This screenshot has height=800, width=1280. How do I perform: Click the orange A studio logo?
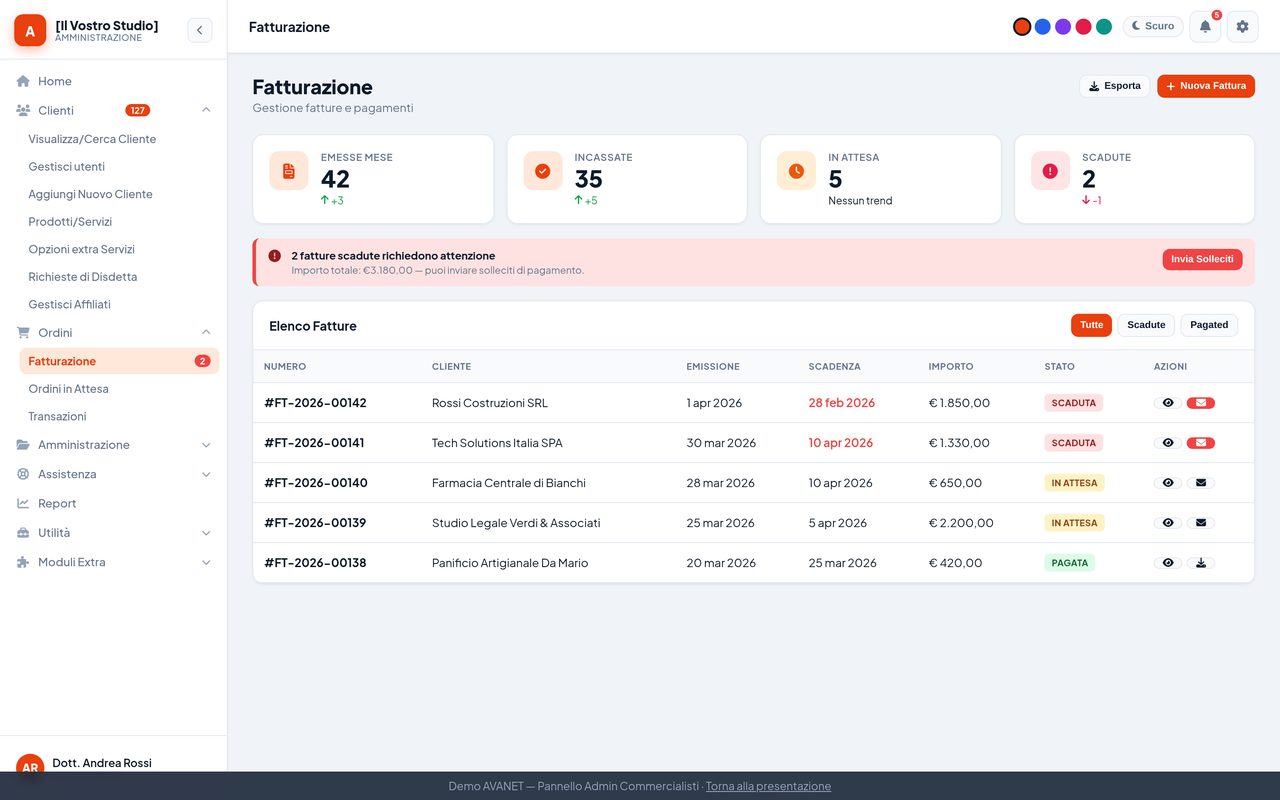pyautogui.click(x=30, y=30)
